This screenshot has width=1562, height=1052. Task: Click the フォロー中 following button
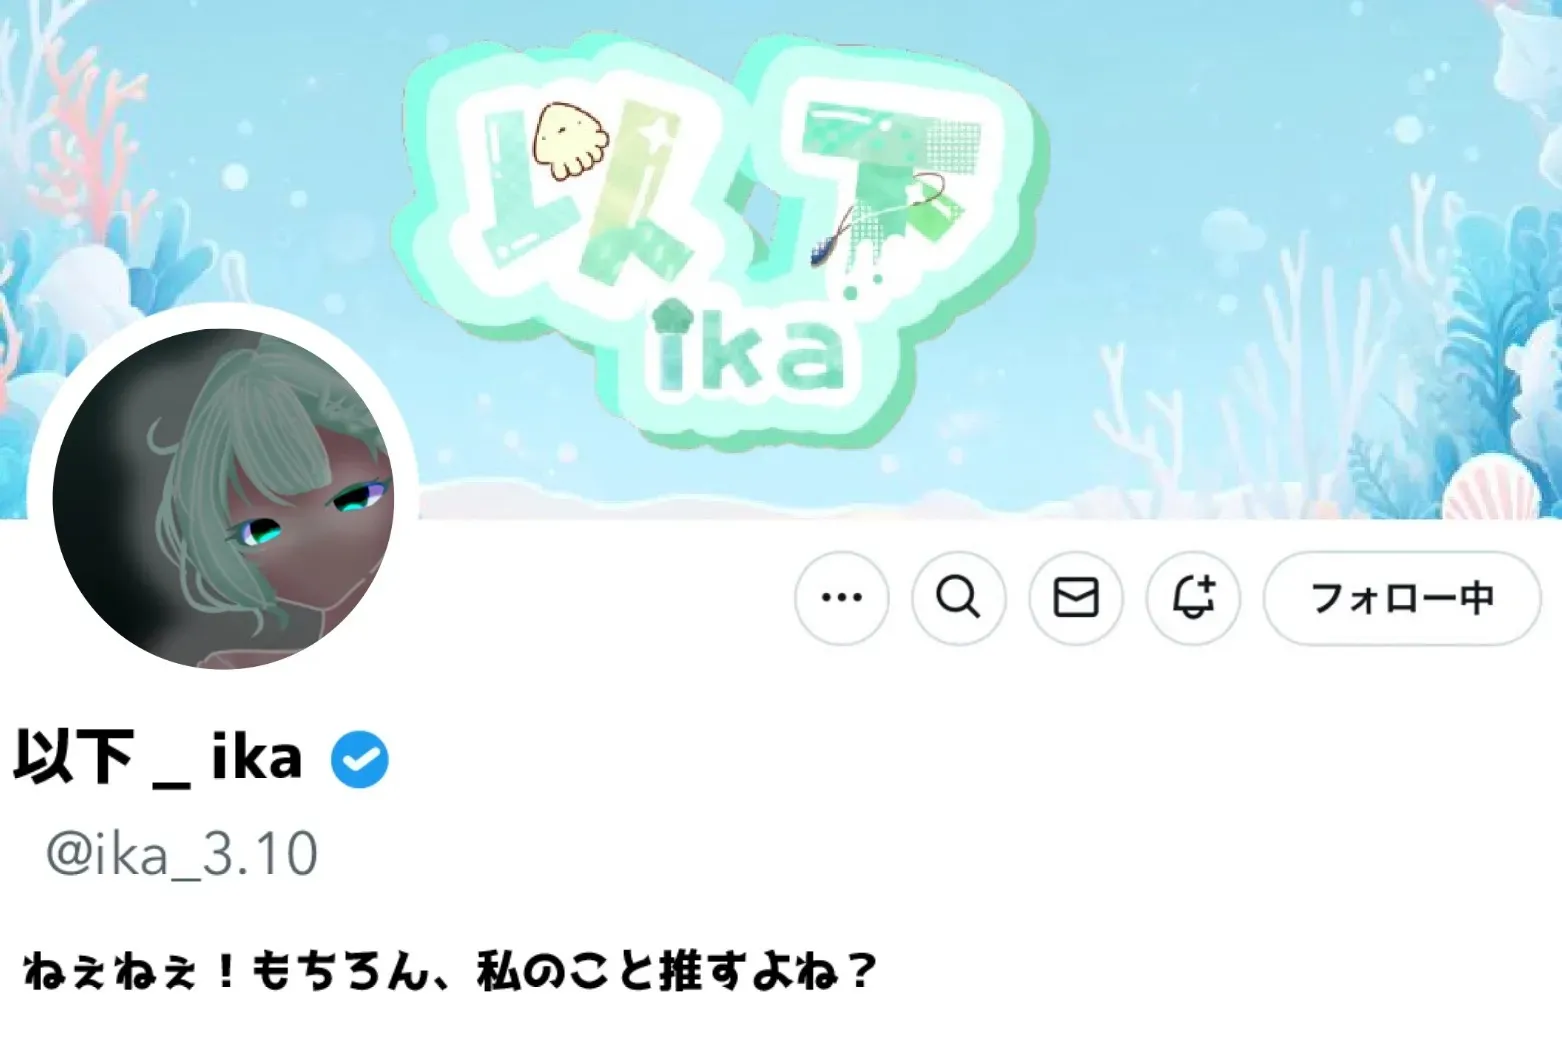(x=1402, y=598)
